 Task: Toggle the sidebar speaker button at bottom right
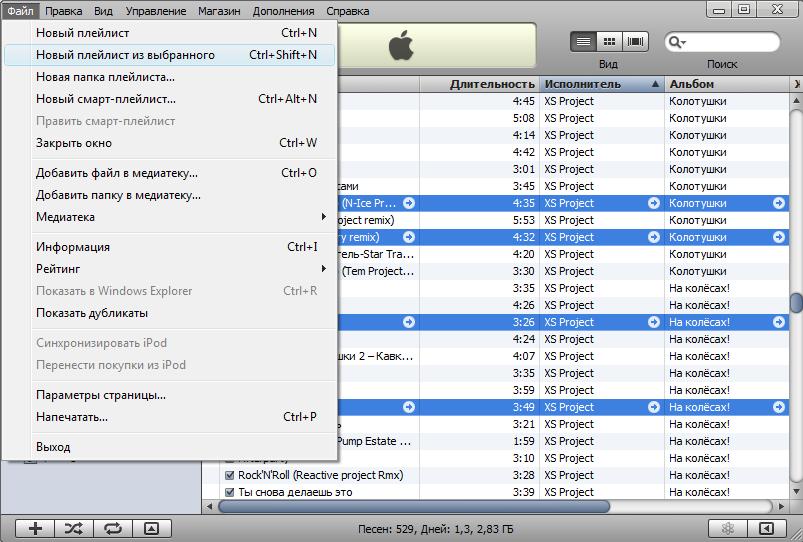click(766, 528)
